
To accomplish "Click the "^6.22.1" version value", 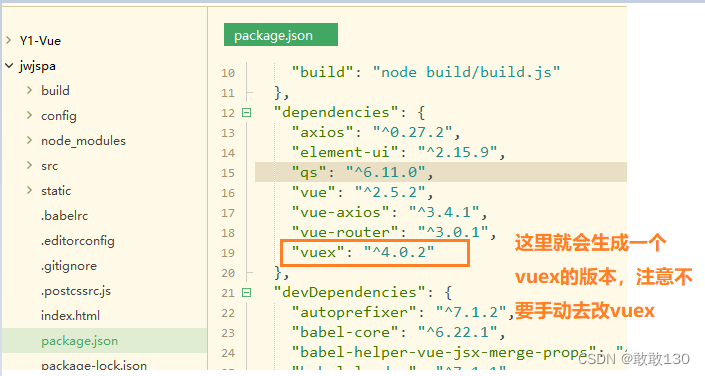I will [x=457, y=332].
